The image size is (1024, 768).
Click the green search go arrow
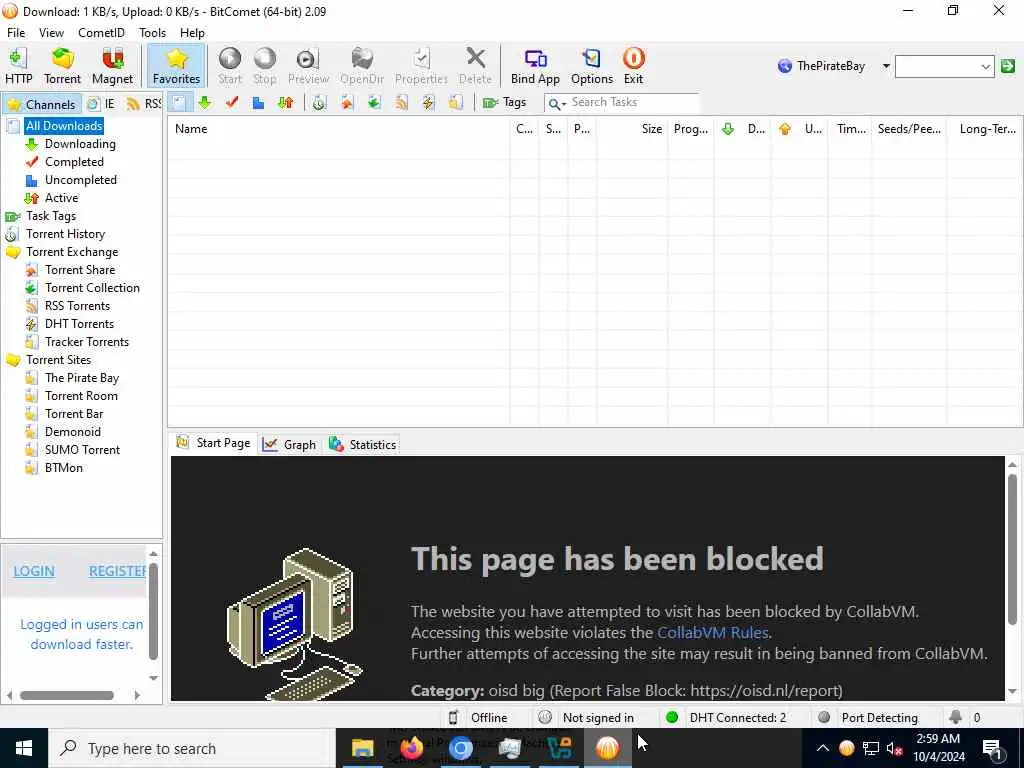pyautogui.click(x=1008, y=66)
